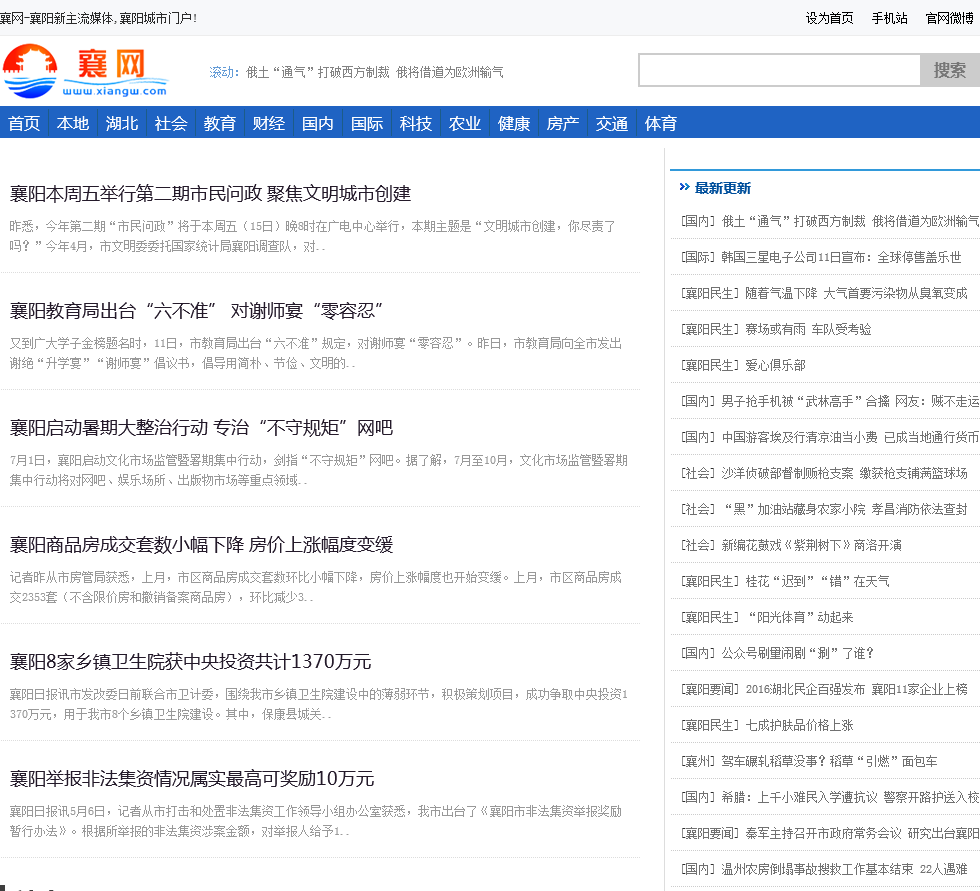Open article 襄阳8家乡镇卫生院获中央投资

pyautogui.click(x=190, y=662)
